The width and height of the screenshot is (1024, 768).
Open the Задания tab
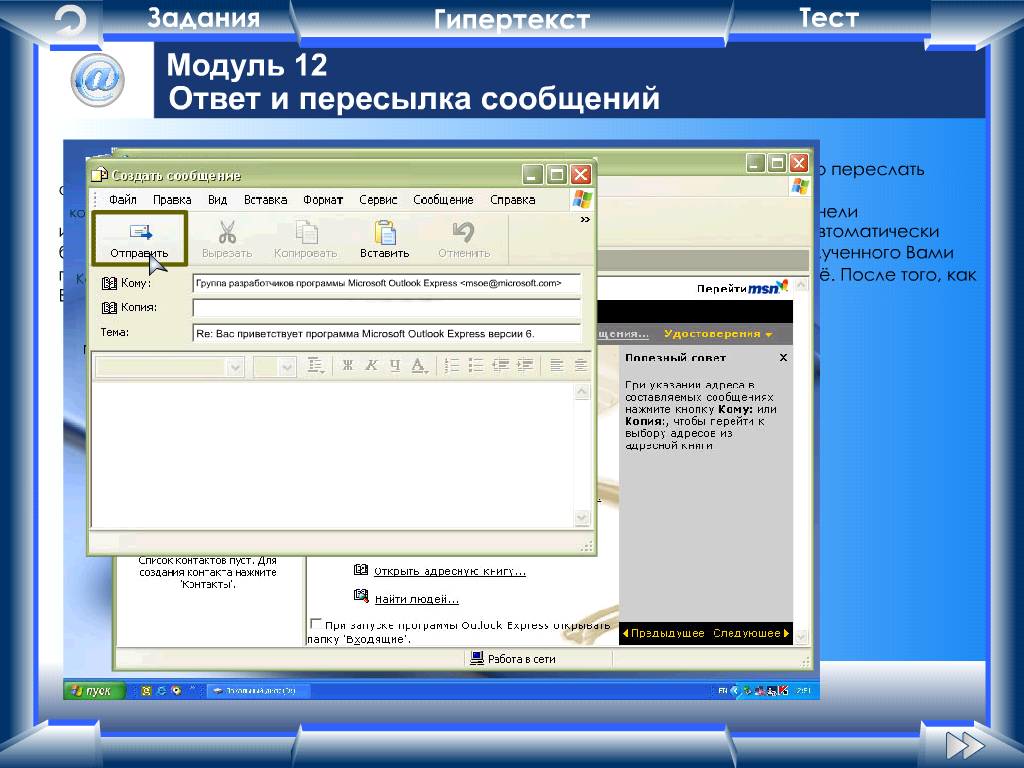tap(203, 18)
